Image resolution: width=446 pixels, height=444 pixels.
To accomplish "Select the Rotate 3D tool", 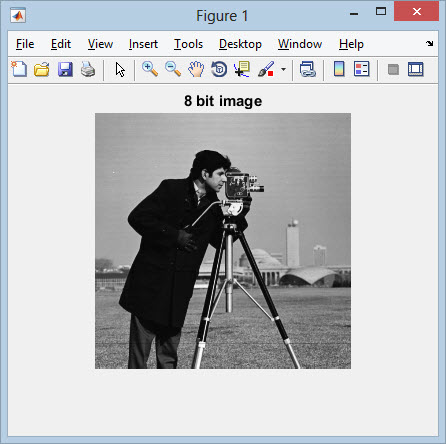I will tap(219, 69).
